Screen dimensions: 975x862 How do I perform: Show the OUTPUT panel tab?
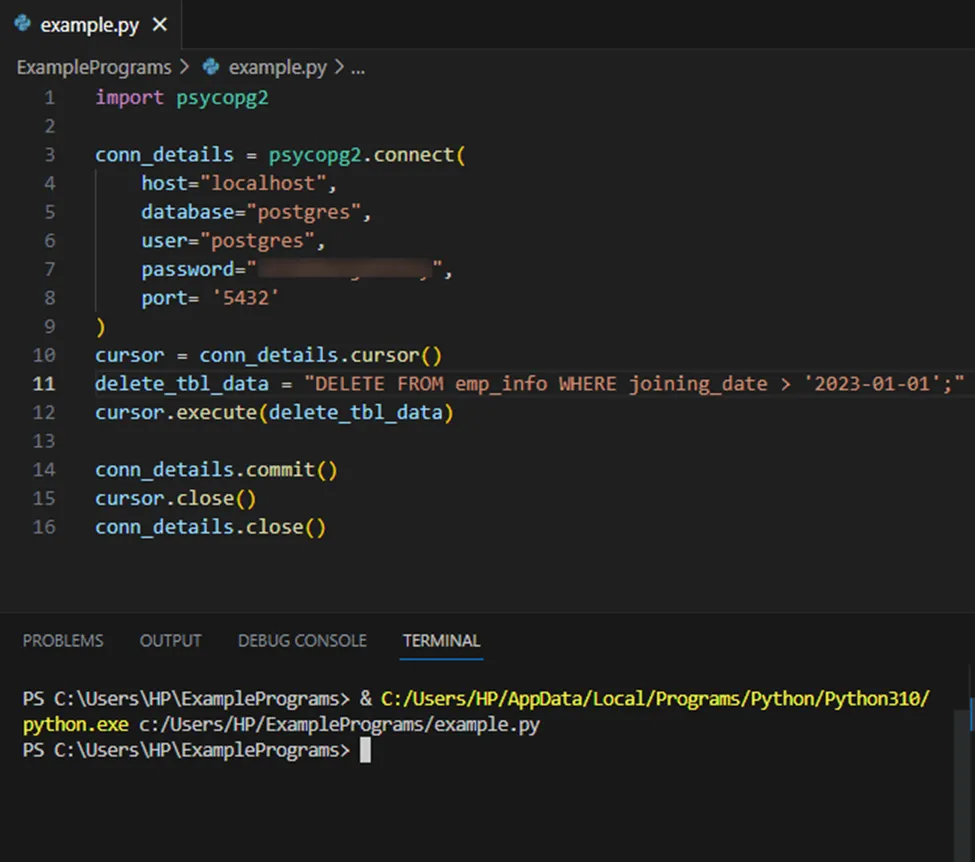tap(170, 640)
